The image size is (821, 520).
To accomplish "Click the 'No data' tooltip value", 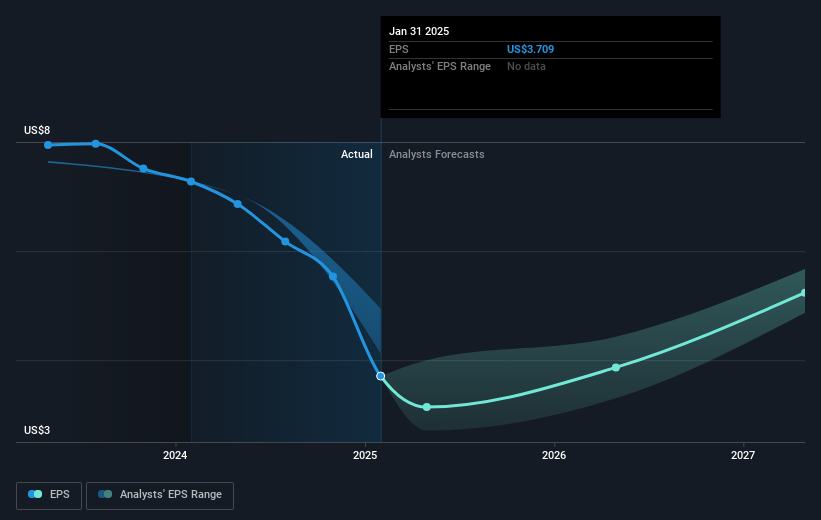I will tap(526, 67).
